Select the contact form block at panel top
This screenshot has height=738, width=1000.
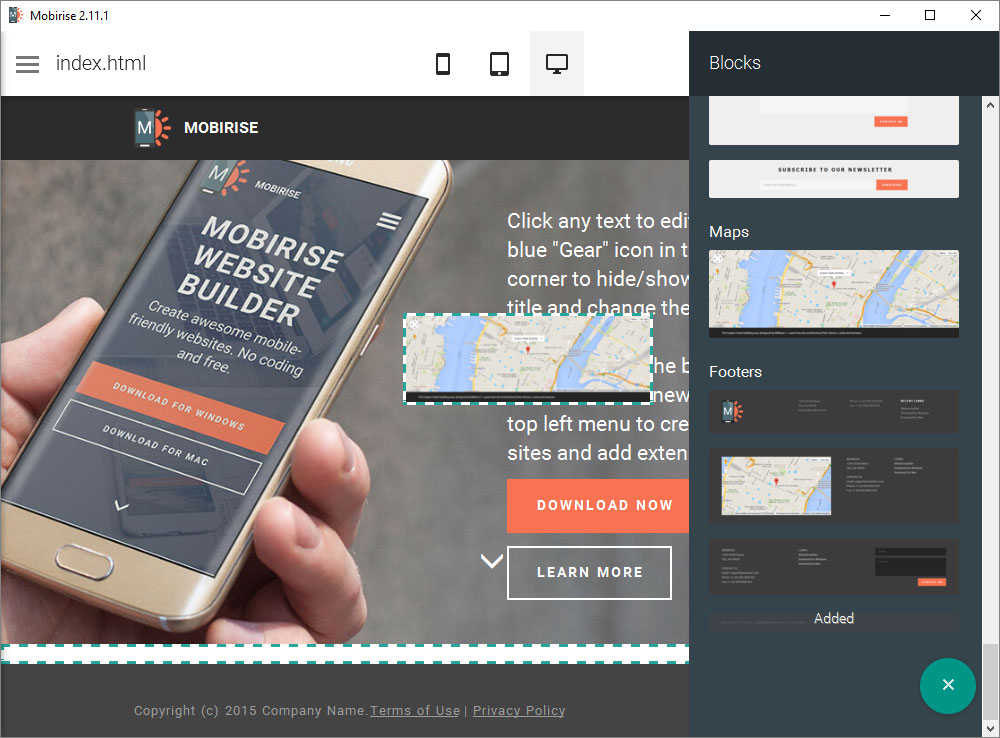pos(834,121)
